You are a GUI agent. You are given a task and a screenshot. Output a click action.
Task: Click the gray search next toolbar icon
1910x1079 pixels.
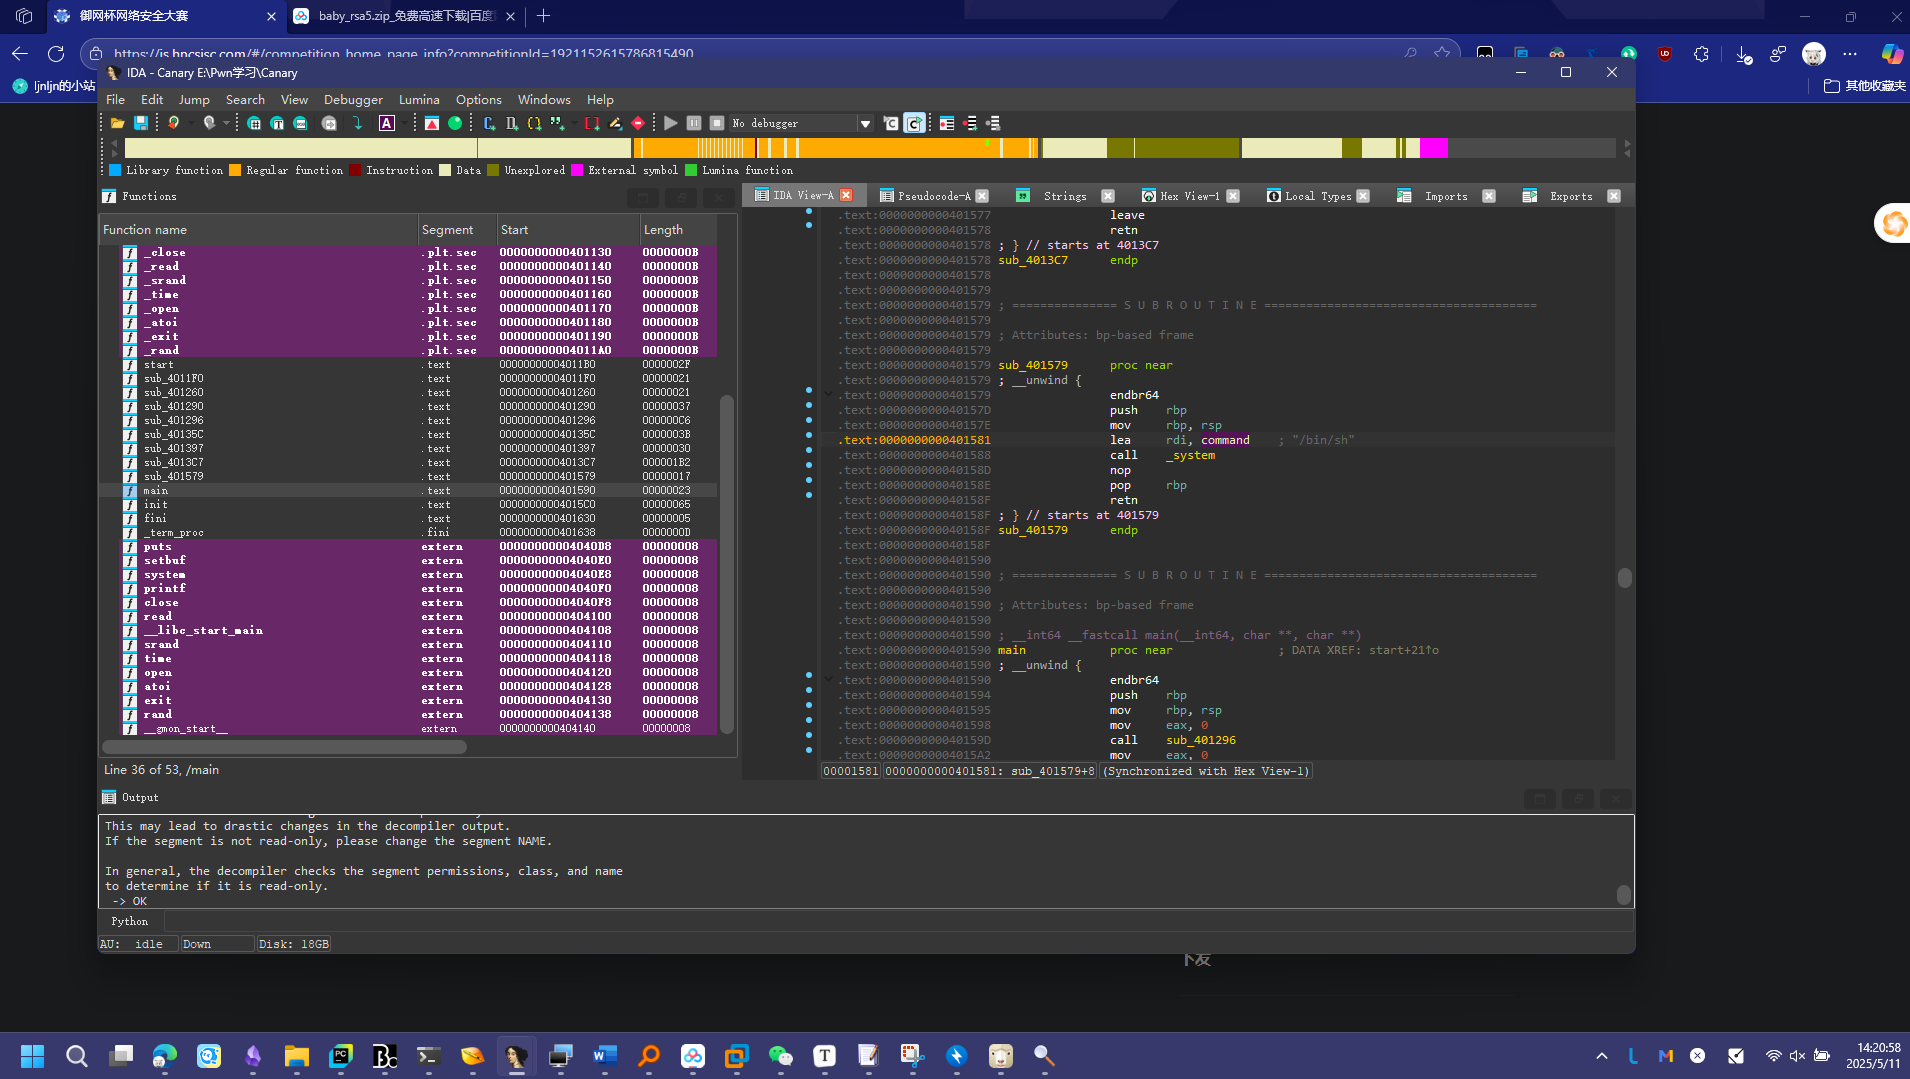(x=329, y=123)
